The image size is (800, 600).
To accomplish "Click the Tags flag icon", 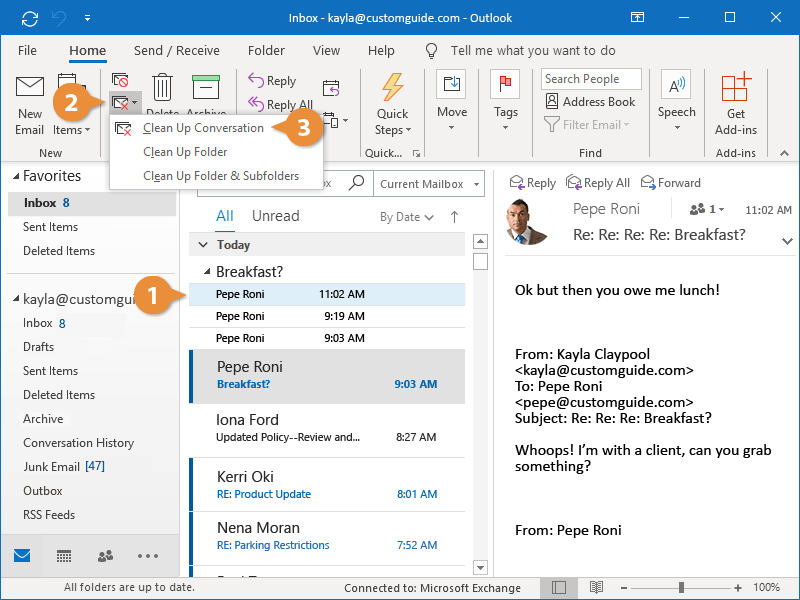I will point(505,84).
